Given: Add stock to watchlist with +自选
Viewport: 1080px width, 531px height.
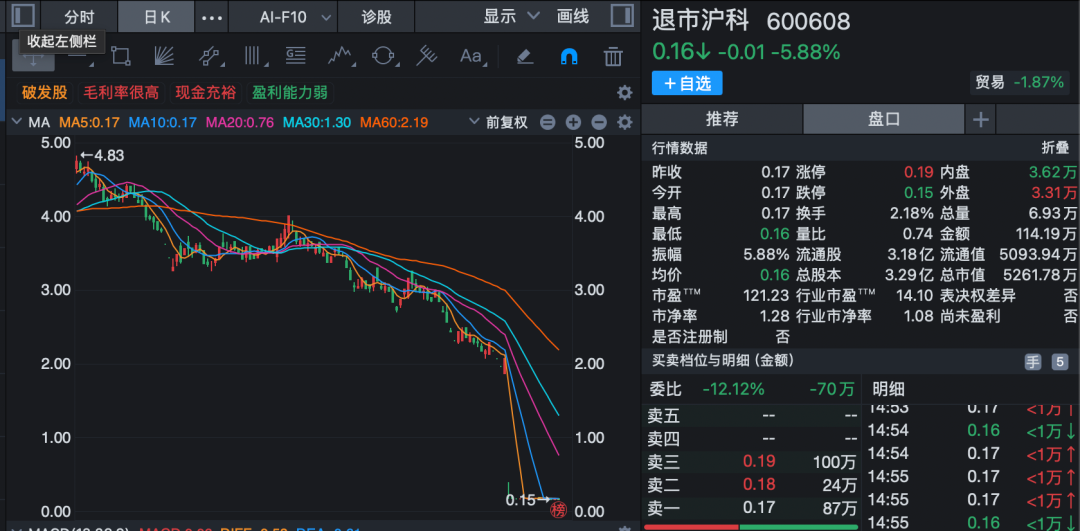Looking at the screenshot, I should tap(687, 83).
